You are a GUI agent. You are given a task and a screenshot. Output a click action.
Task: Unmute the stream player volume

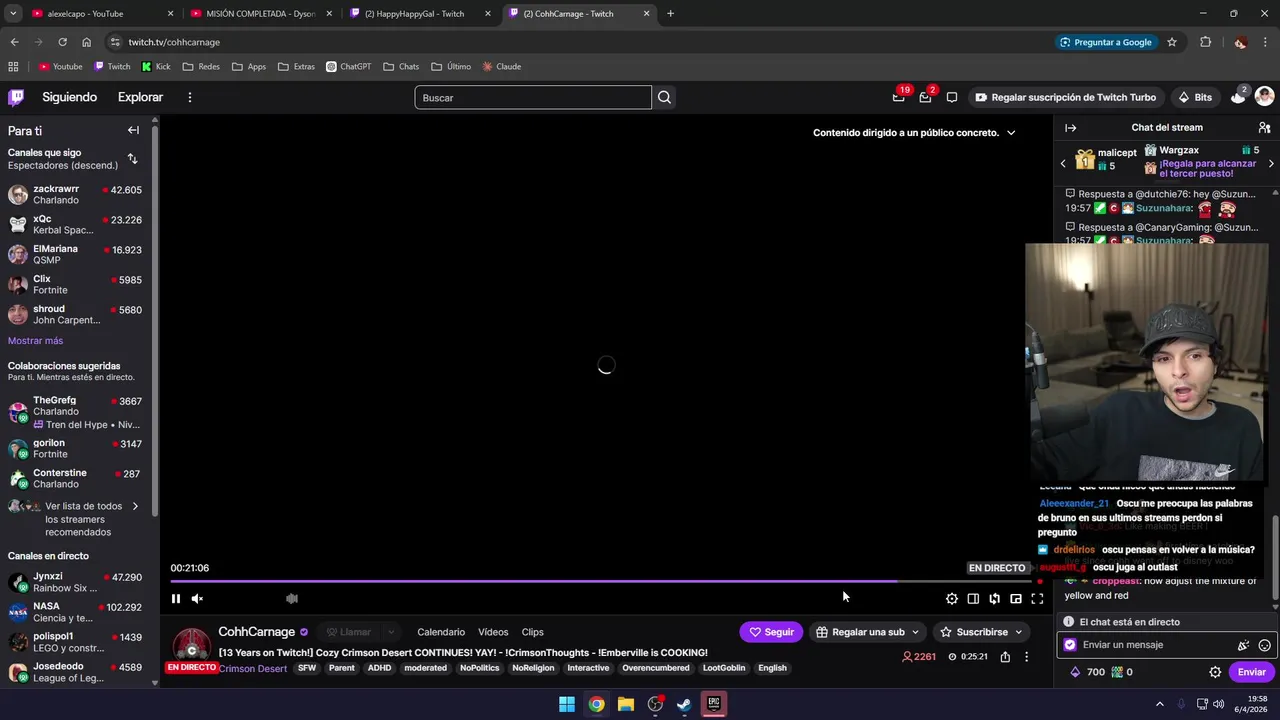point(197,599)
